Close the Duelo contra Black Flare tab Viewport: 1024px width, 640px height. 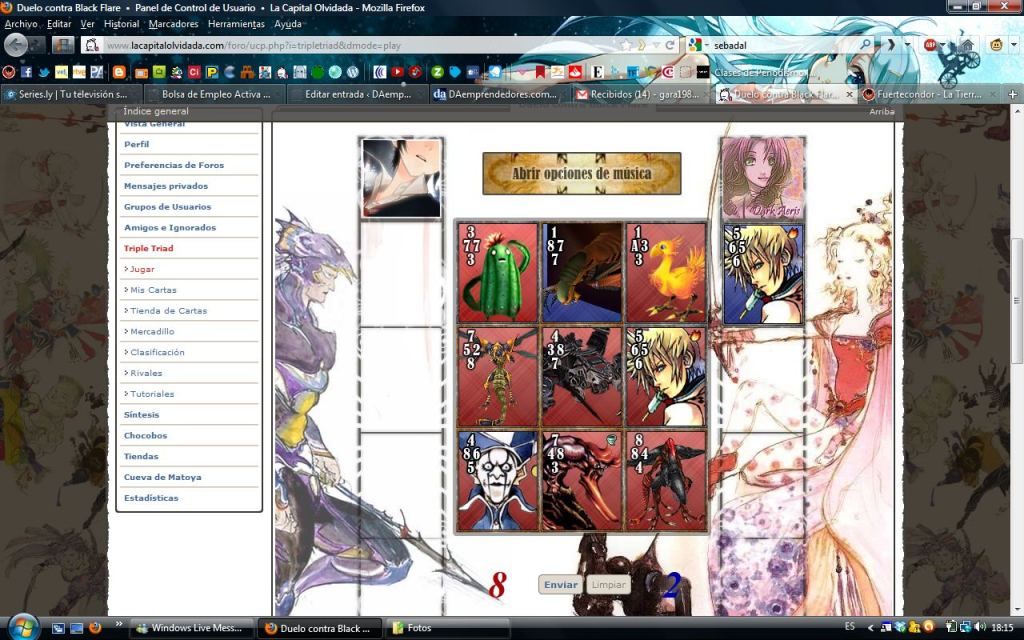coord(849,94)
